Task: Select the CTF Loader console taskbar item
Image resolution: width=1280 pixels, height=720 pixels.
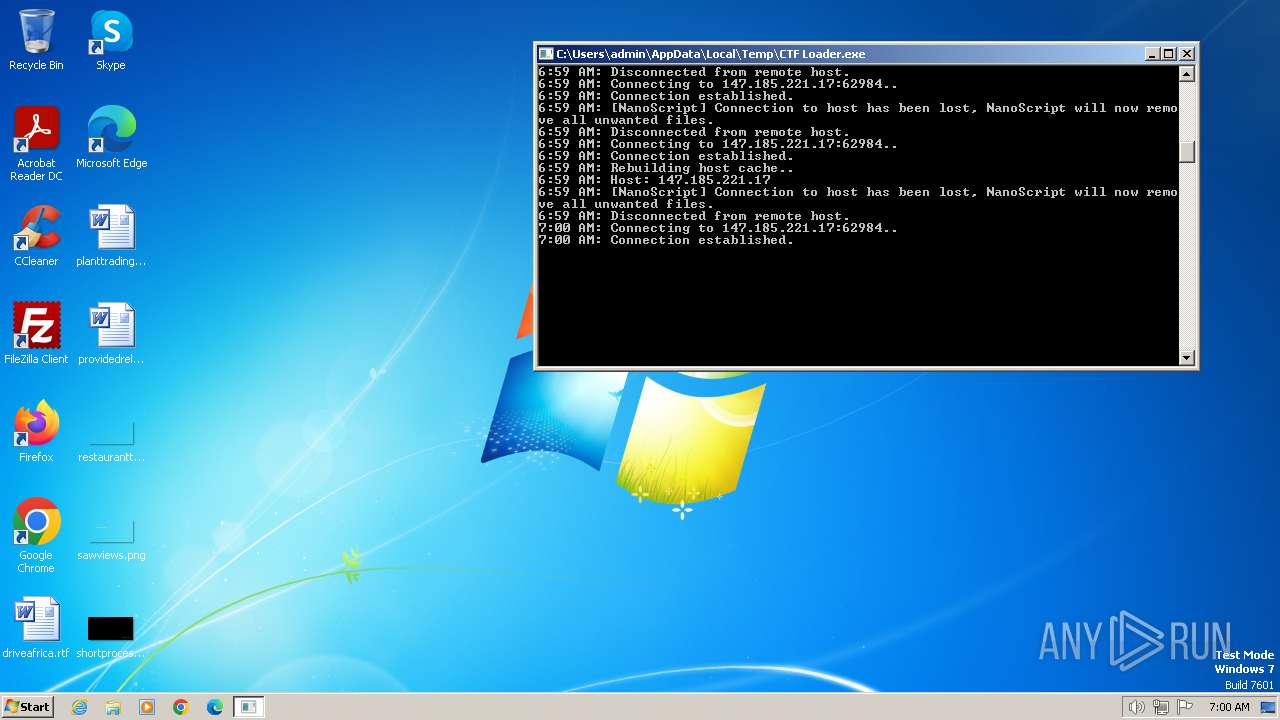Action: 248,707
